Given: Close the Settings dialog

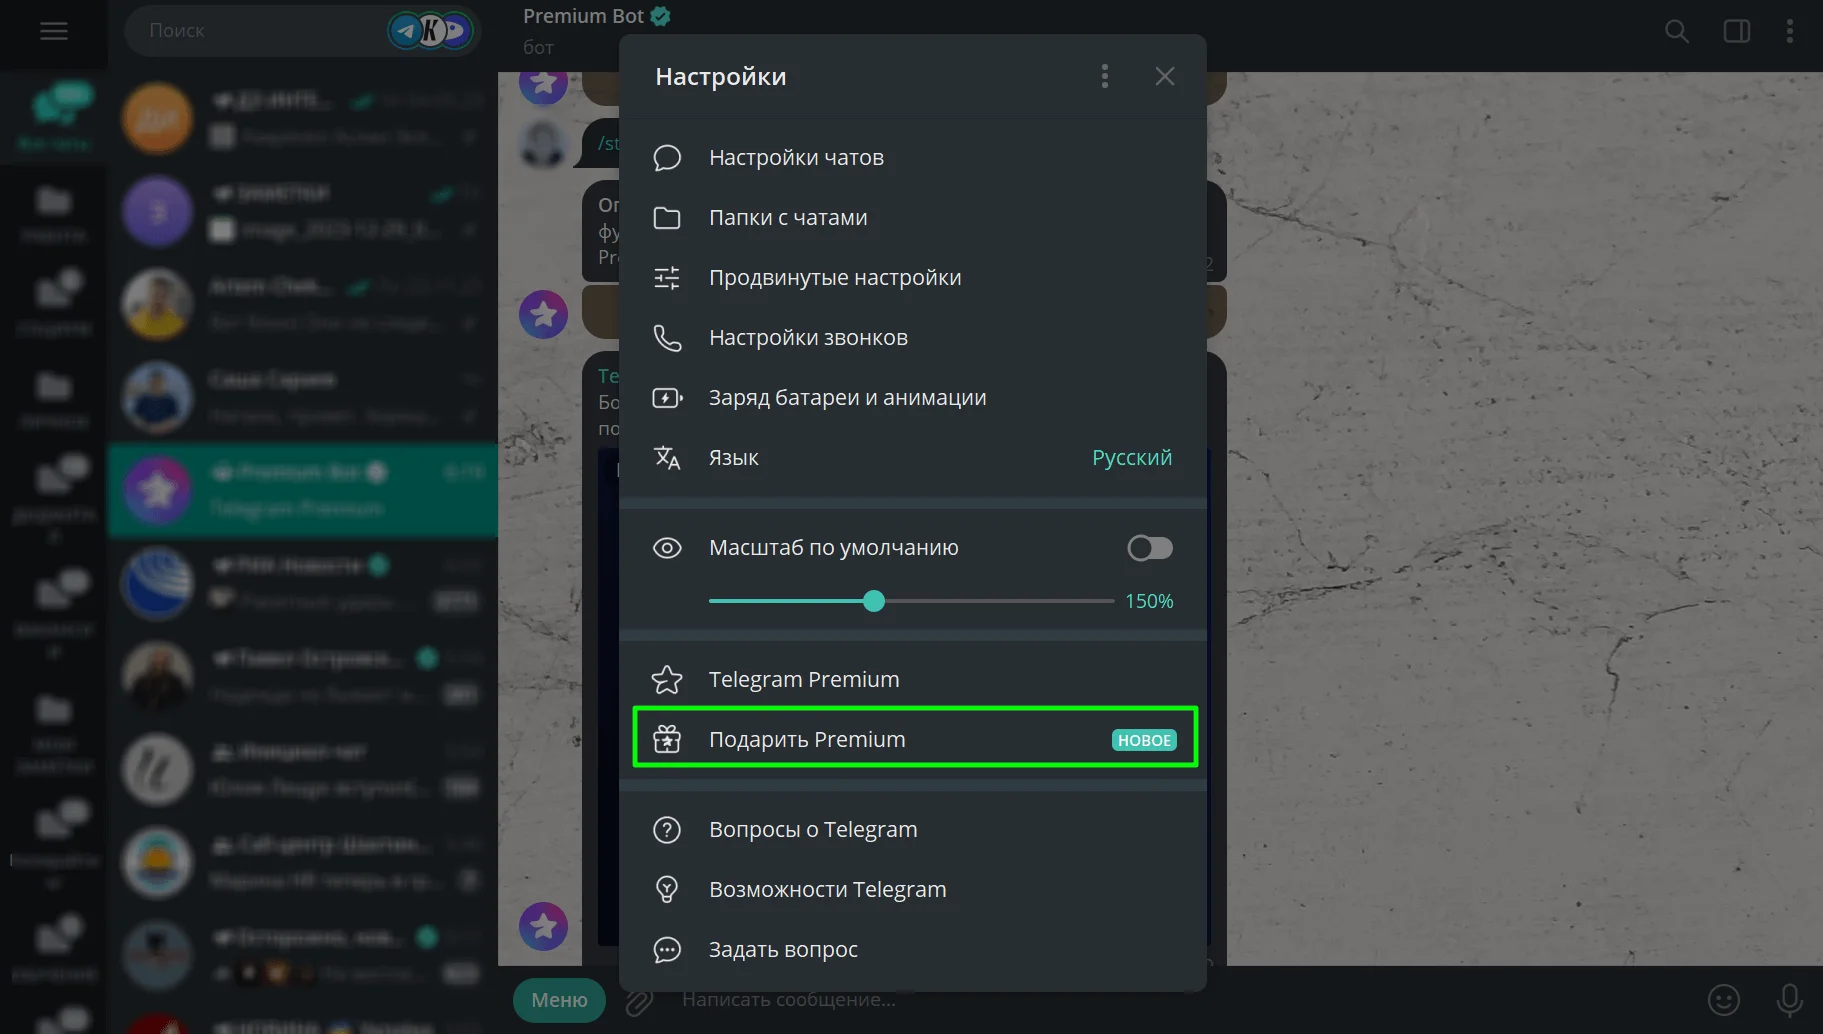Looking at the screenshot, I should (1164, 77).
